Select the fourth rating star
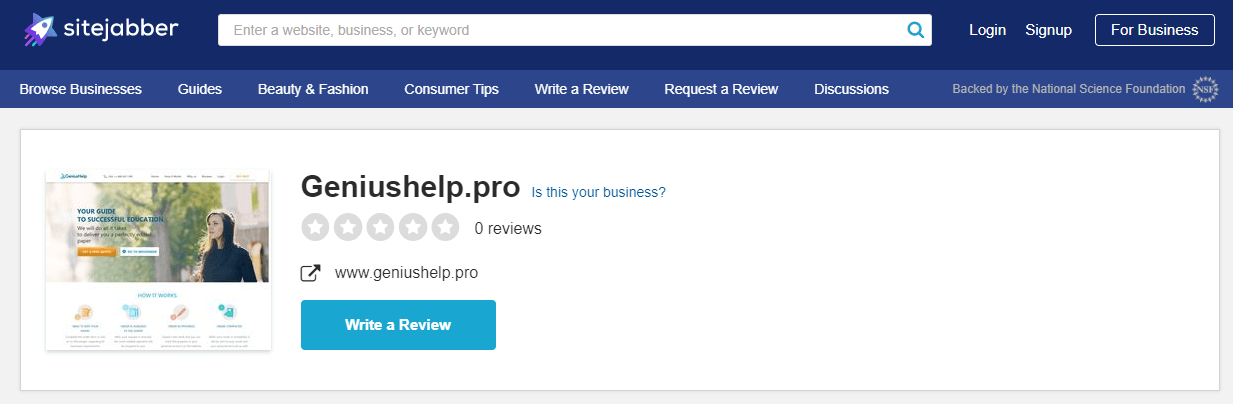Image resolution: width=1233 pixels, height=404 pixels. (412, 227)
